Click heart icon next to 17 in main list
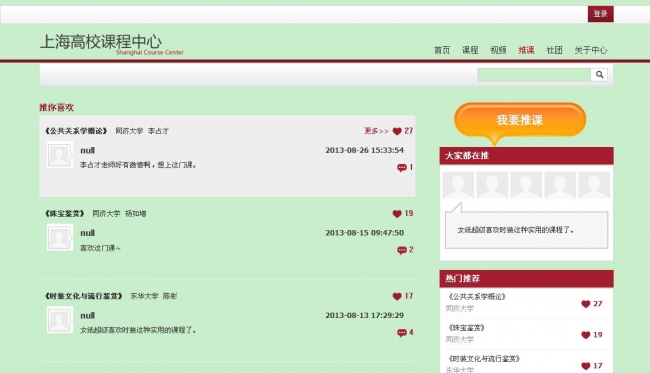This screenshot has width=650, height=373. click(x=397, y=296)
